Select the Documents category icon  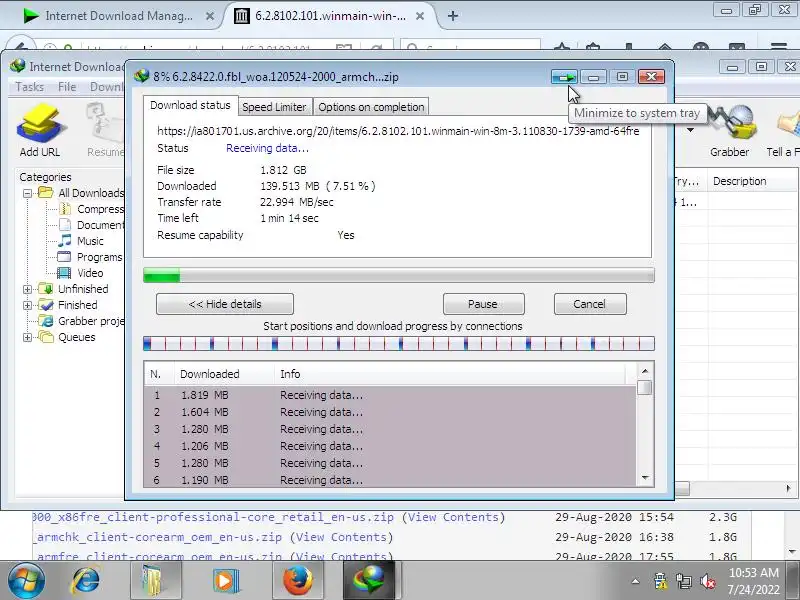[65, 224]
